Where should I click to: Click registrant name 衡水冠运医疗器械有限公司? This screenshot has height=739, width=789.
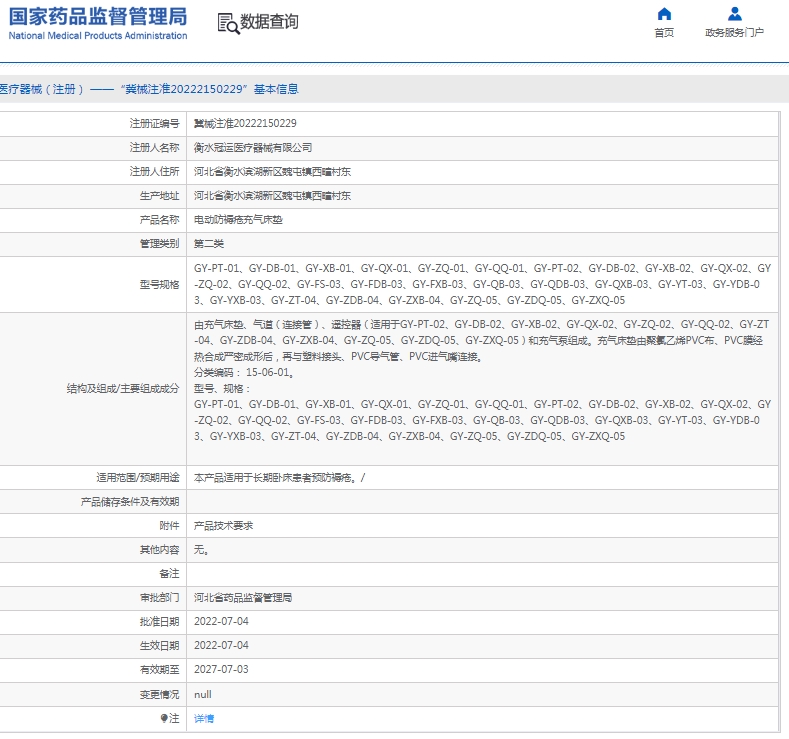(253, 147)
